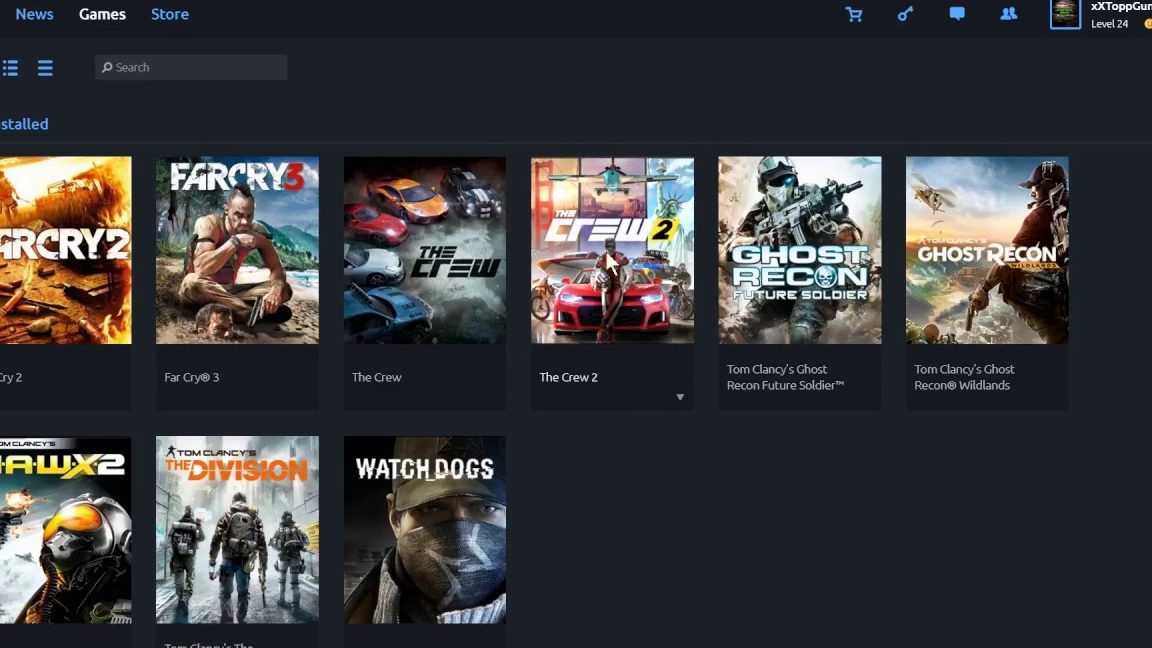Go to the News tab

[x=34, y=14]
